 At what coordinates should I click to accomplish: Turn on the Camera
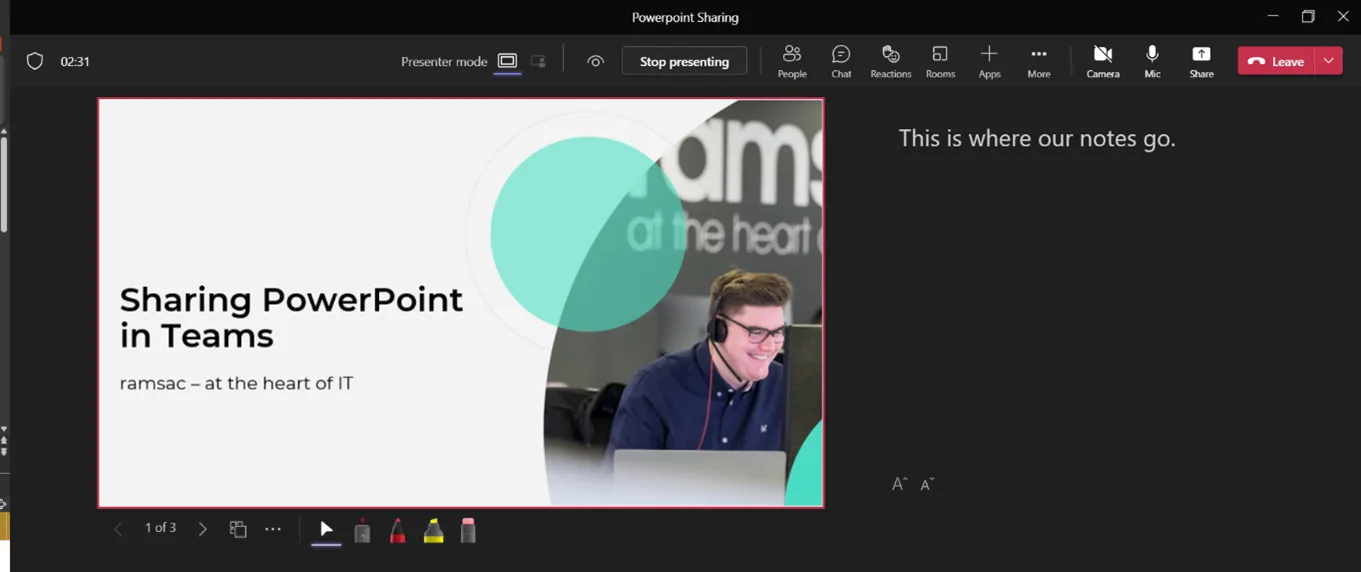click(1103, 61)
